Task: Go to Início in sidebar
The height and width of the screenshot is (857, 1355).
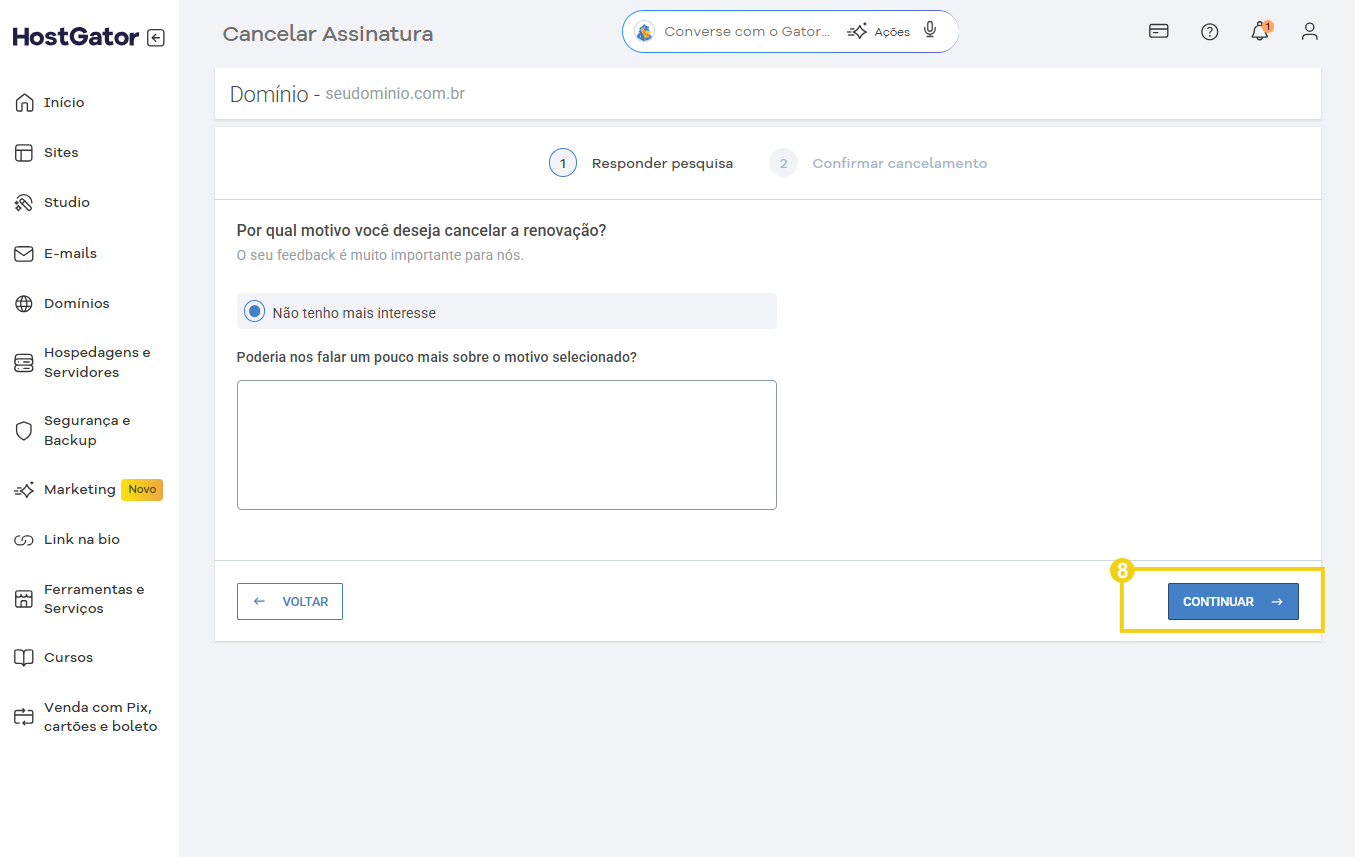Action: point(64,103)
